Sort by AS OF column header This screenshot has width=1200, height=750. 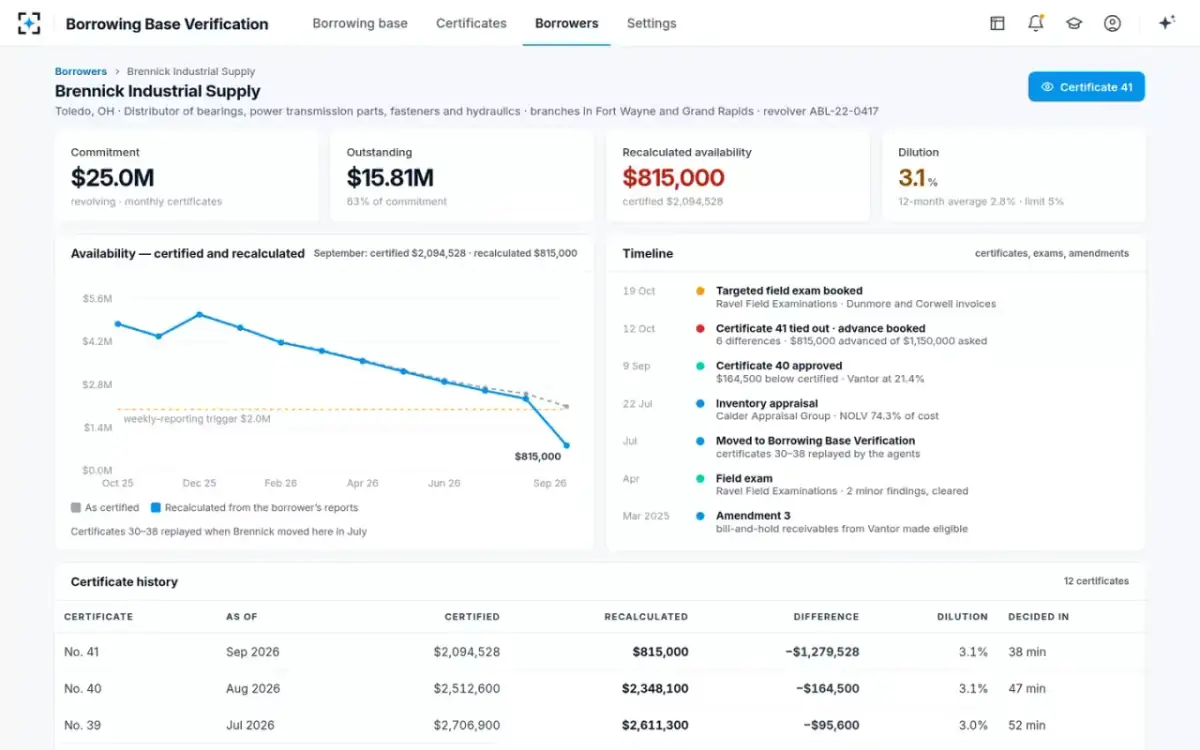click(241, 617)
